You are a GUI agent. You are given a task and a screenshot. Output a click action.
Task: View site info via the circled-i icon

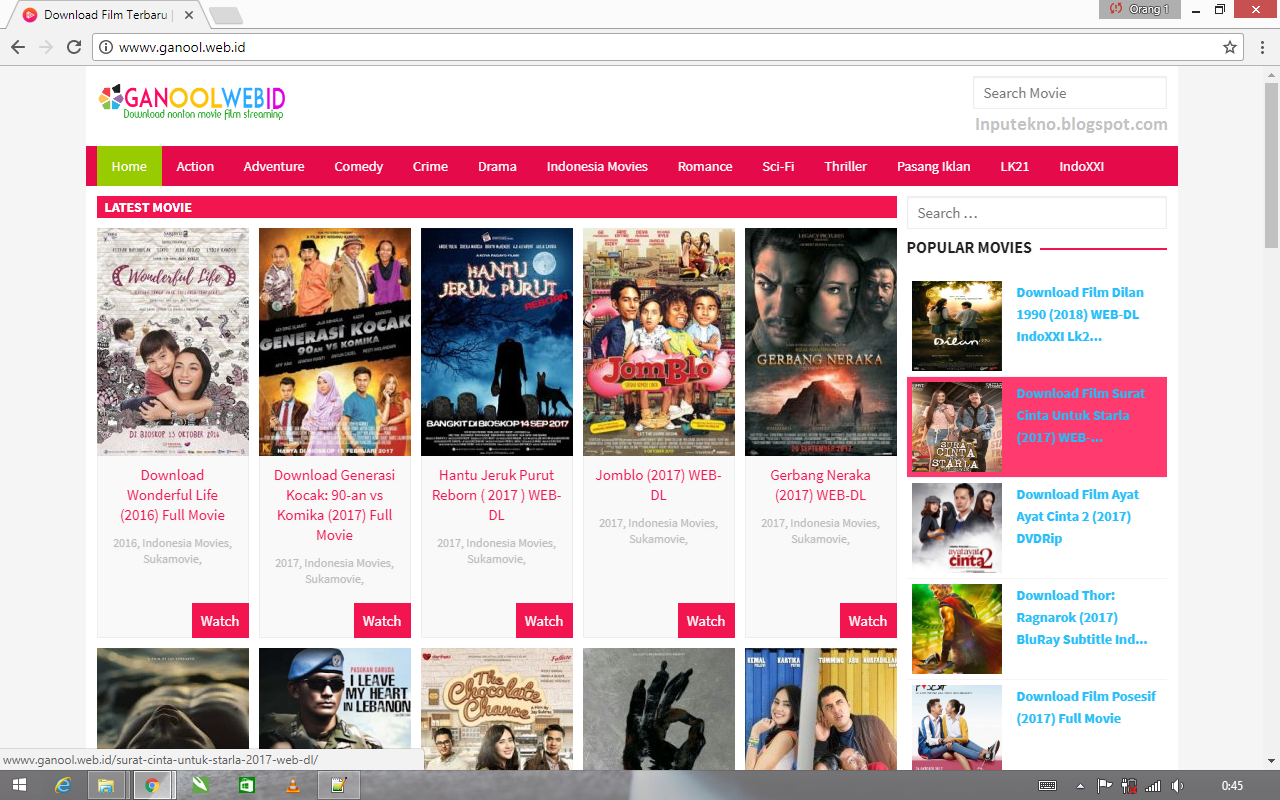point(106,46)
